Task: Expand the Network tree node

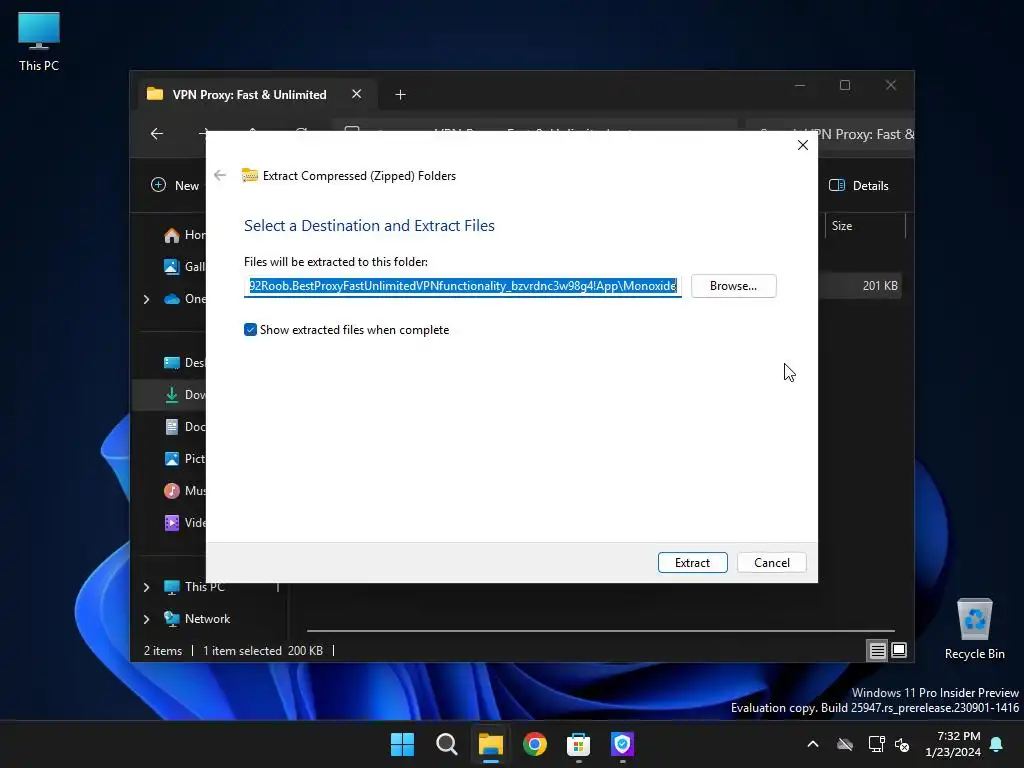Action: [146, 619]
